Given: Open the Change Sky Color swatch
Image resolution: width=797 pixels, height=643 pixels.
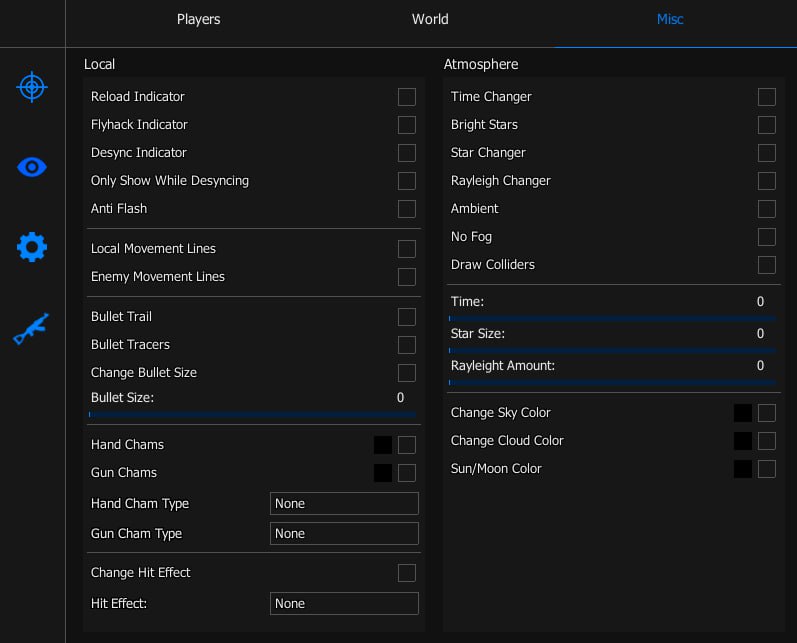Looking at the screenshot, I should pos(743,413).
